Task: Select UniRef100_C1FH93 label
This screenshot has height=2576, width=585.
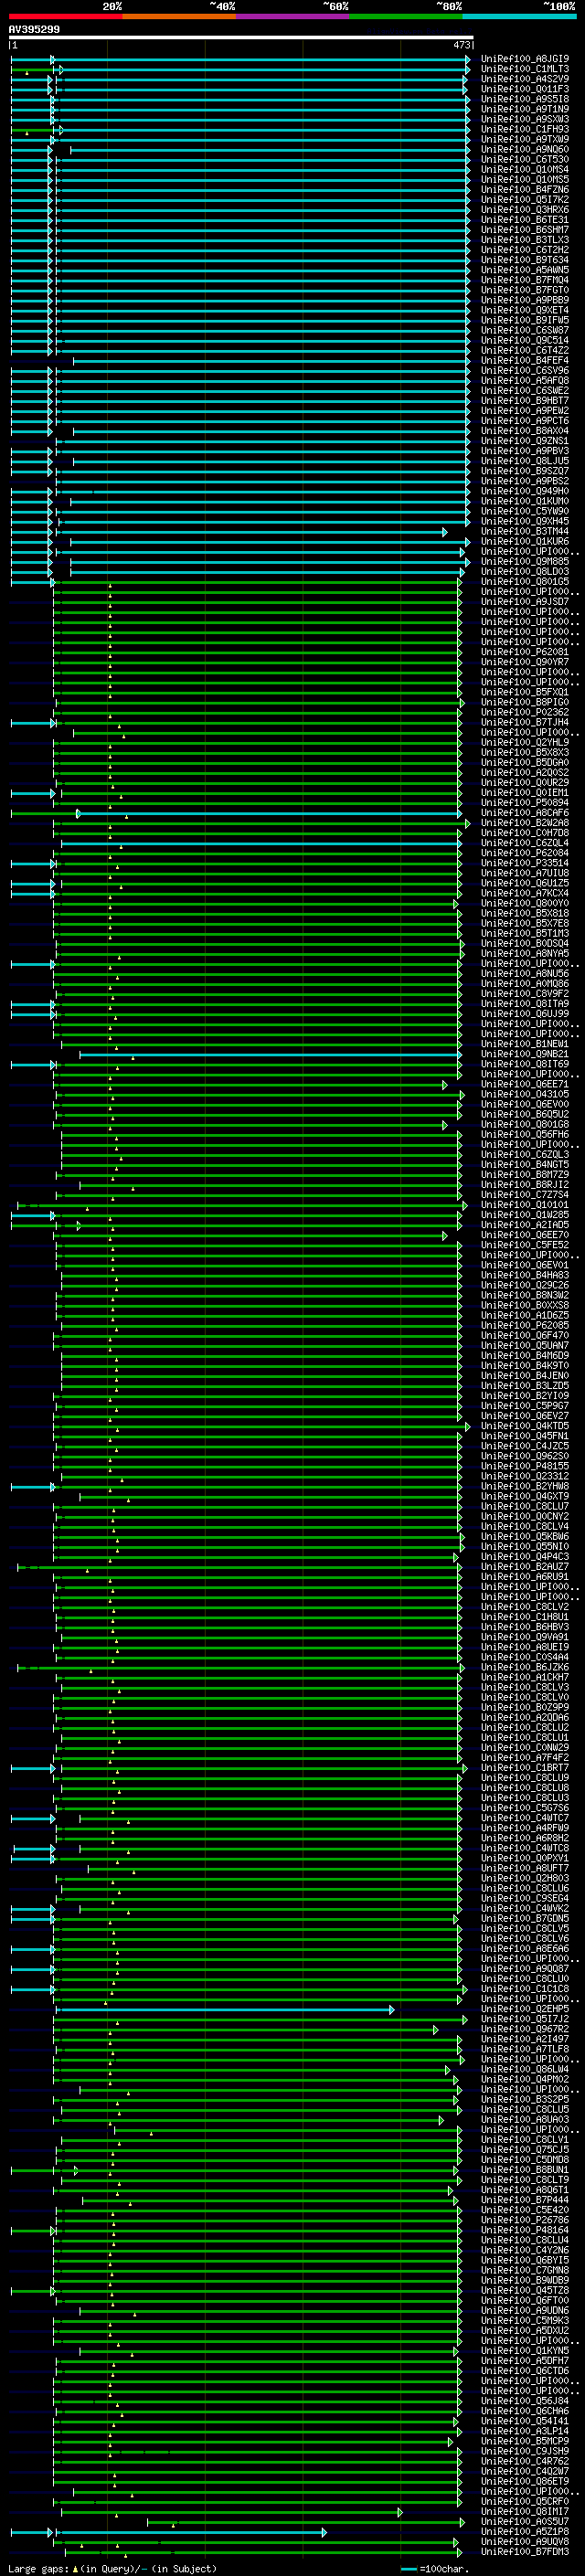Action: tap(525, 129)
